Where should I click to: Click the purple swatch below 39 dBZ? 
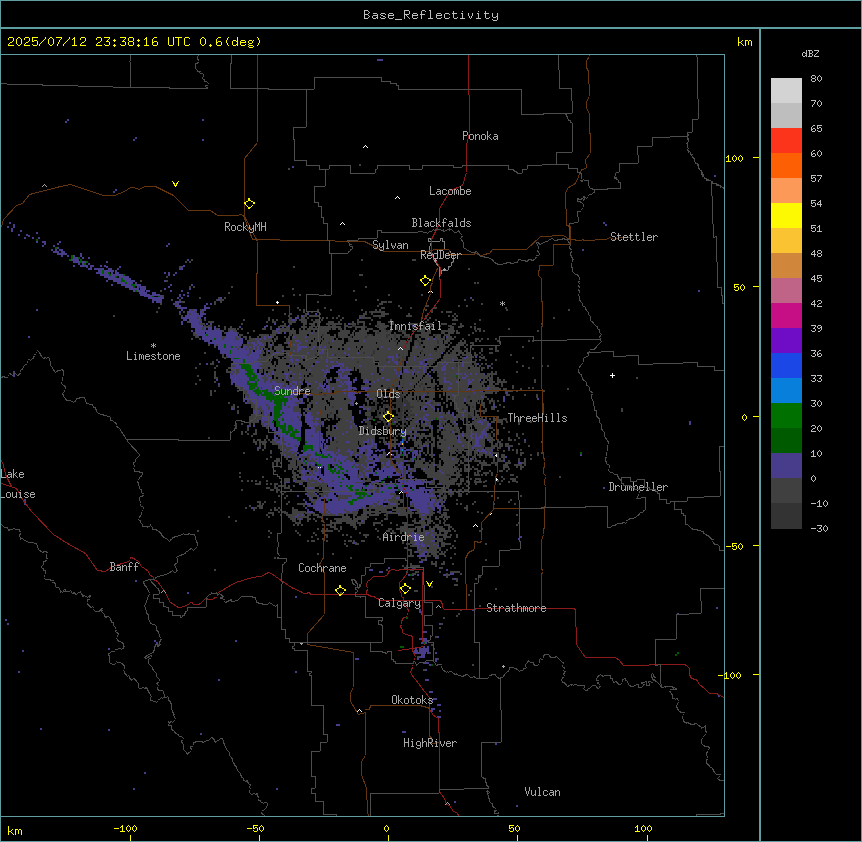point(786,341)
